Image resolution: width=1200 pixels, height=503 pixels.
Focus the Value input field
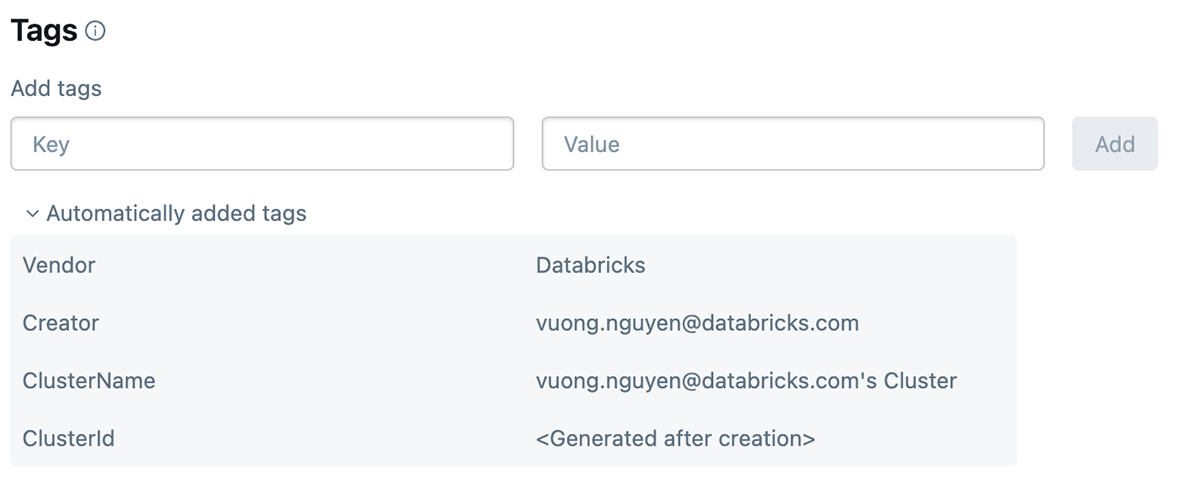[792, 144]
